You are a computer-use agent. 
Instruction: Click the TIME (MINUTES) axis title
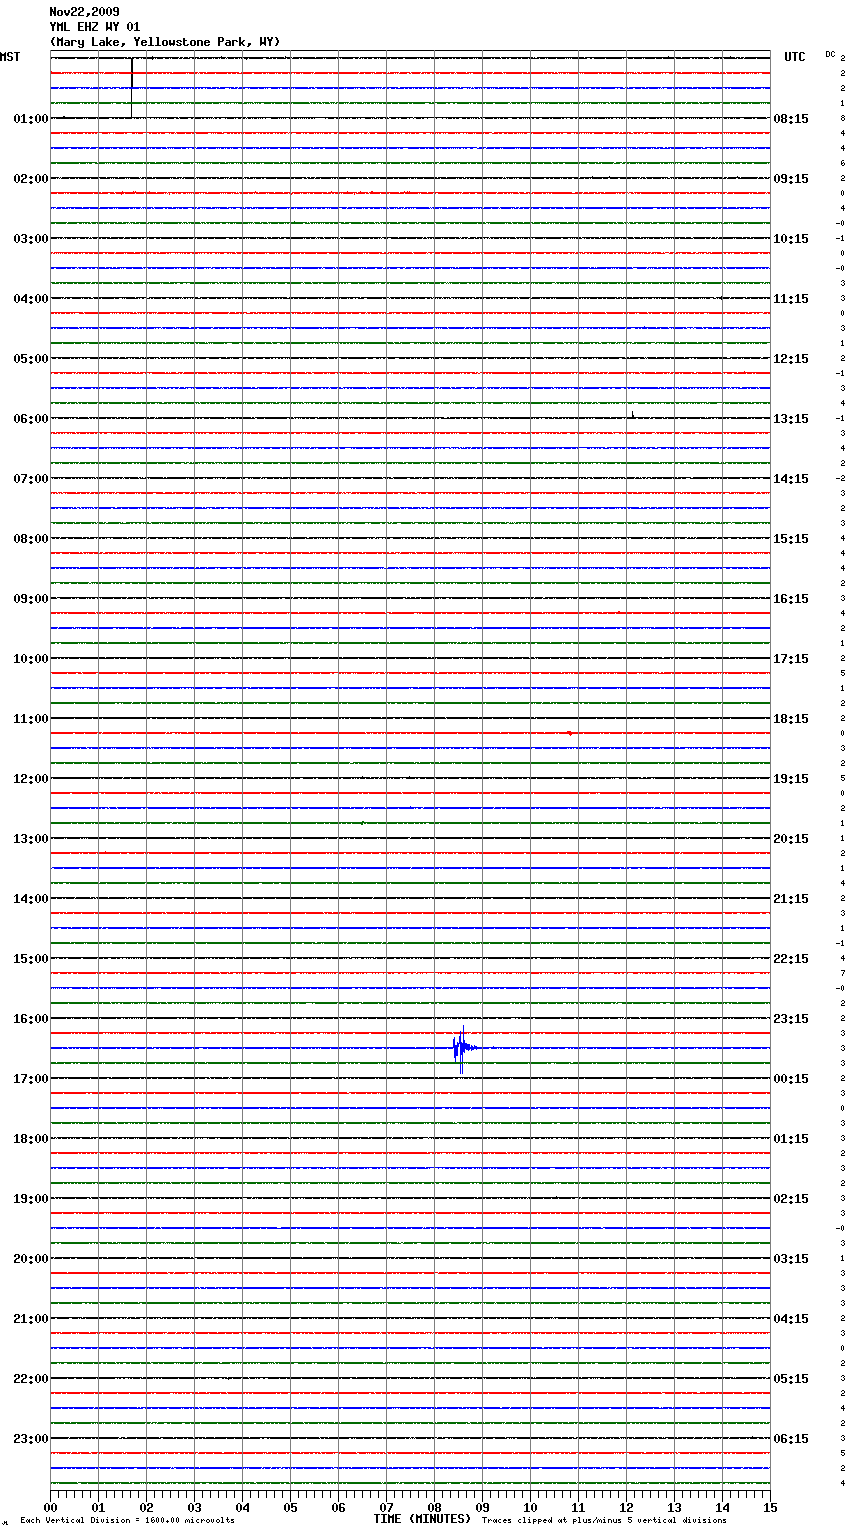[422, 1519]
